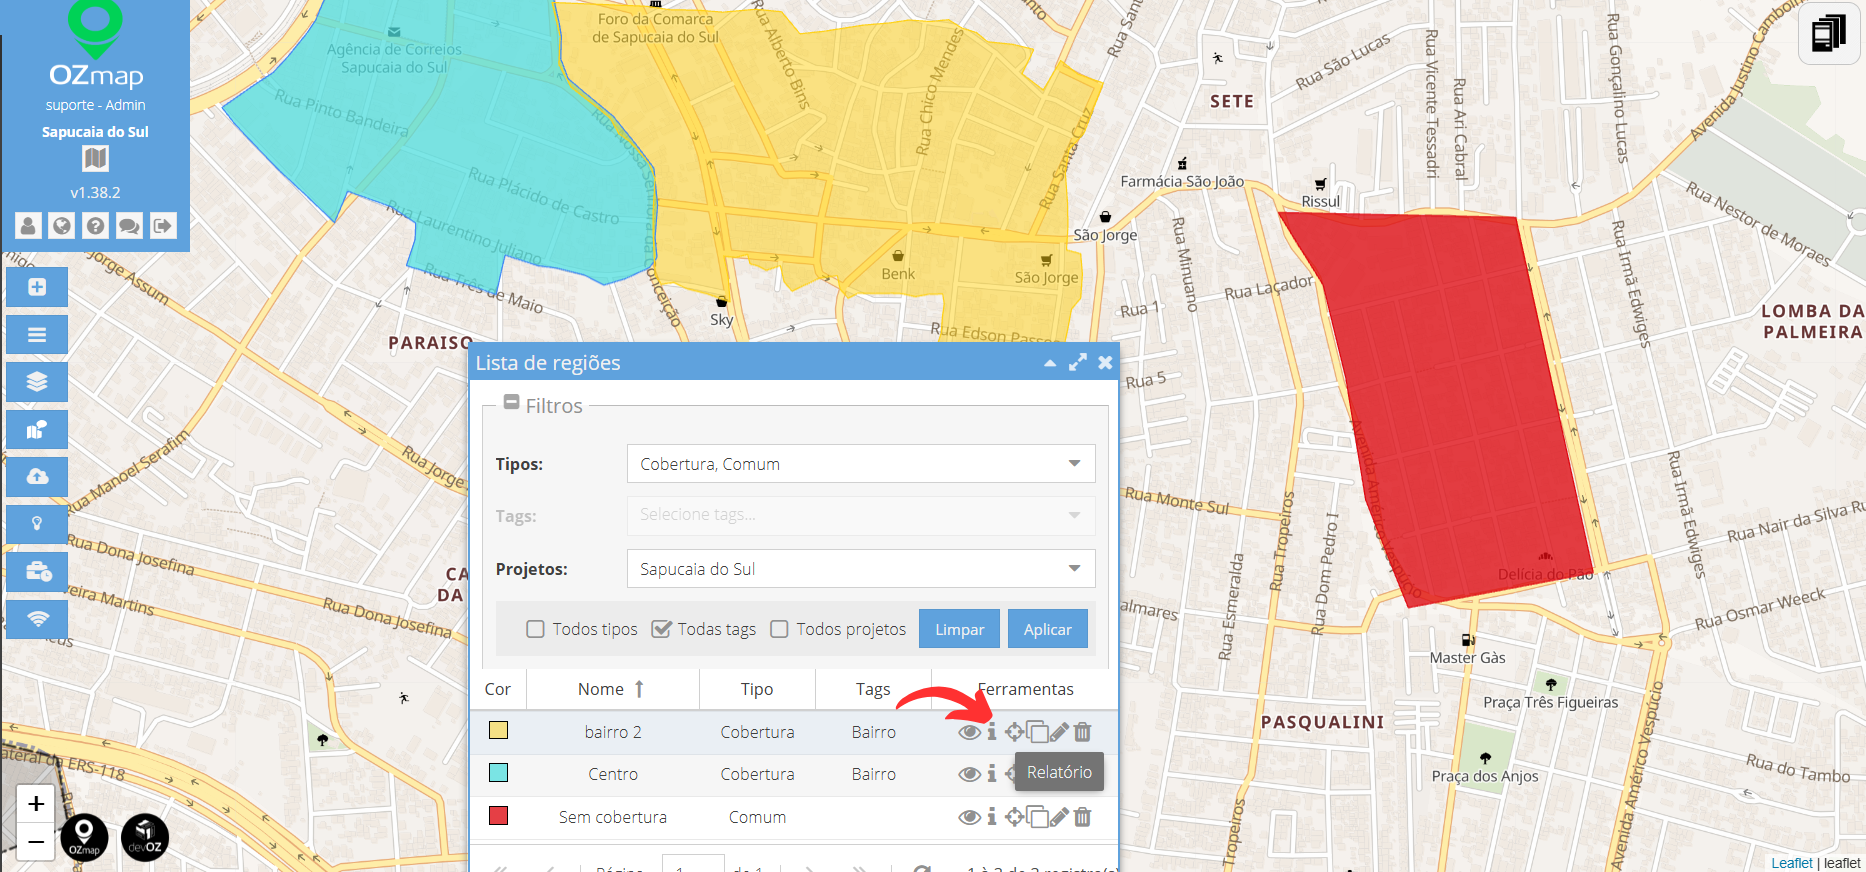Click the page number input field
The width and height of the screenshot is (1866, 872).
[x=693, y=865]
